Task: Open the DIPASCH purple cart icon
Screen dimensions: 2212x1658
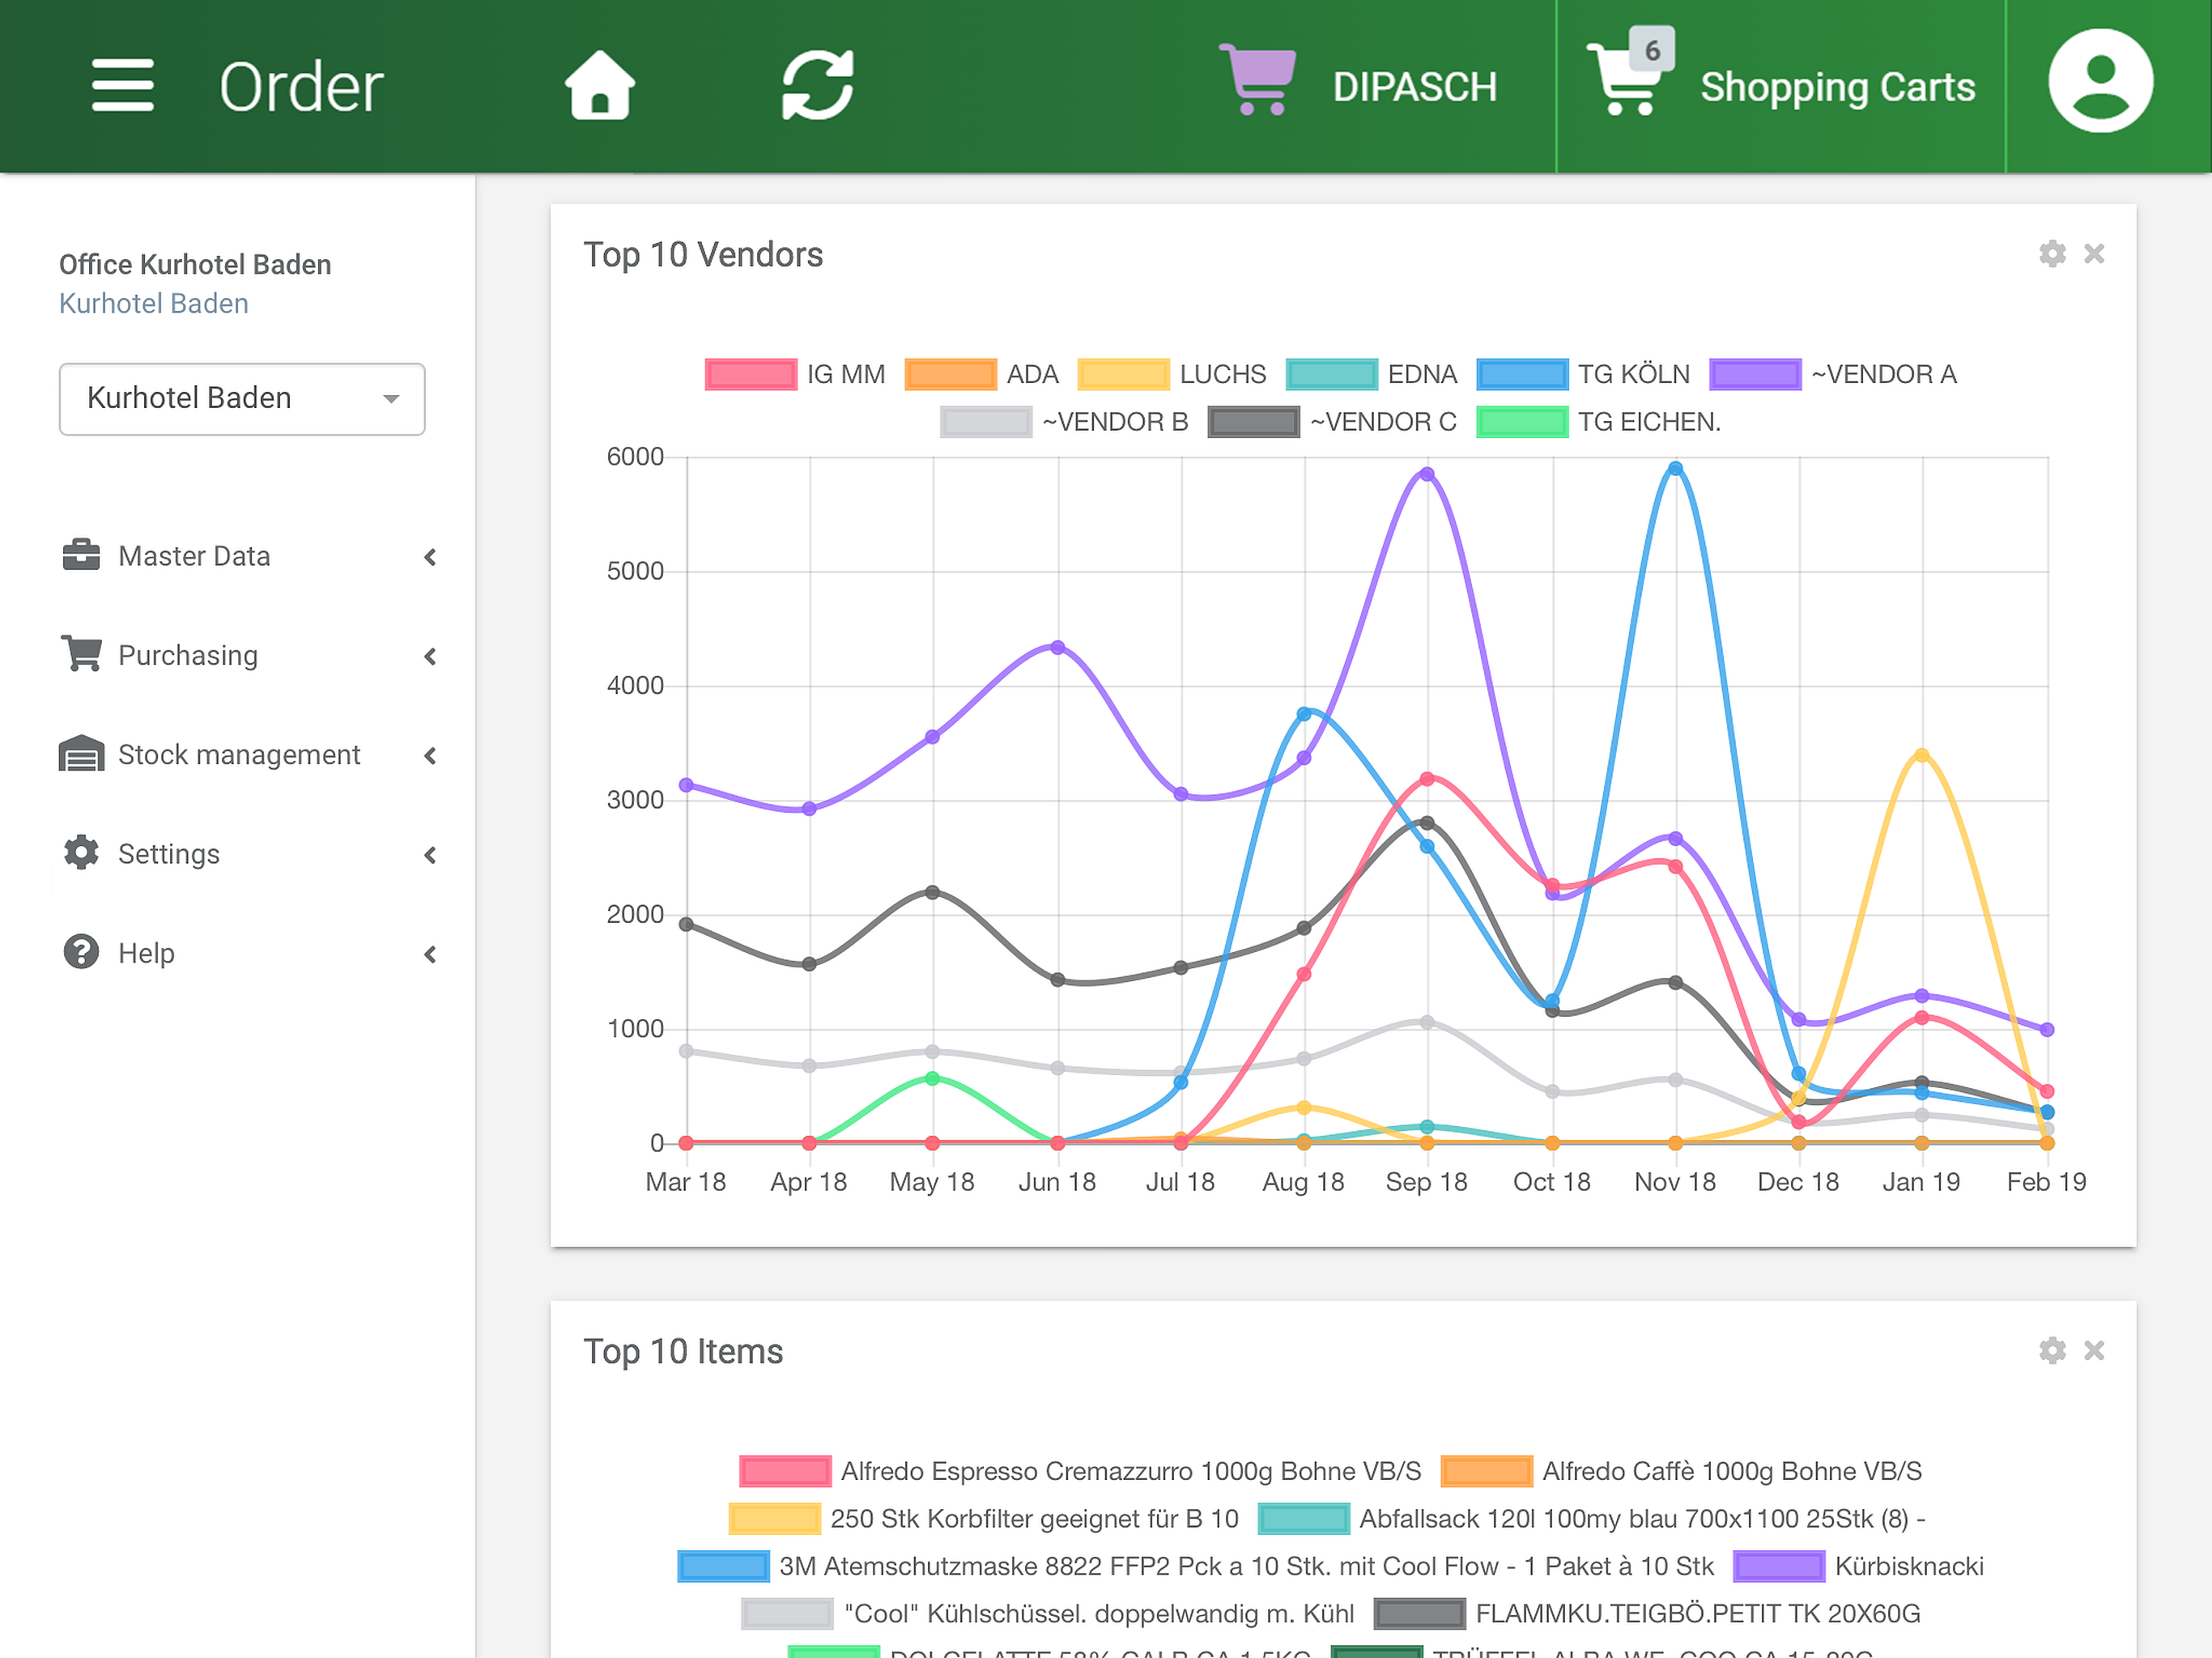Action: 1258,80
